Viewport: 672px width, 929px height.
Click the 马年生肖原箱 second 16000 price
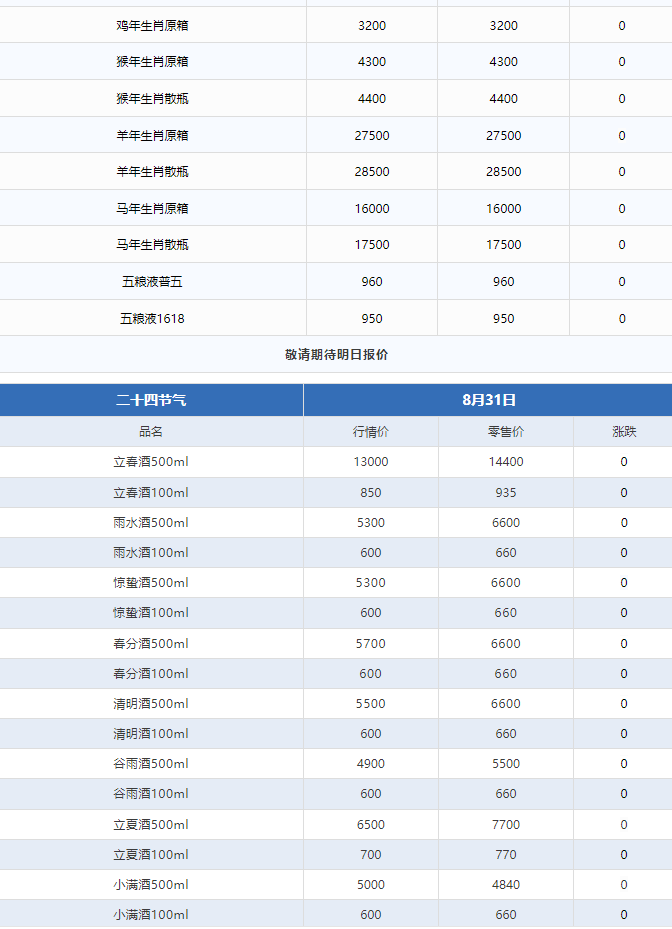click(x=504, y=208)
